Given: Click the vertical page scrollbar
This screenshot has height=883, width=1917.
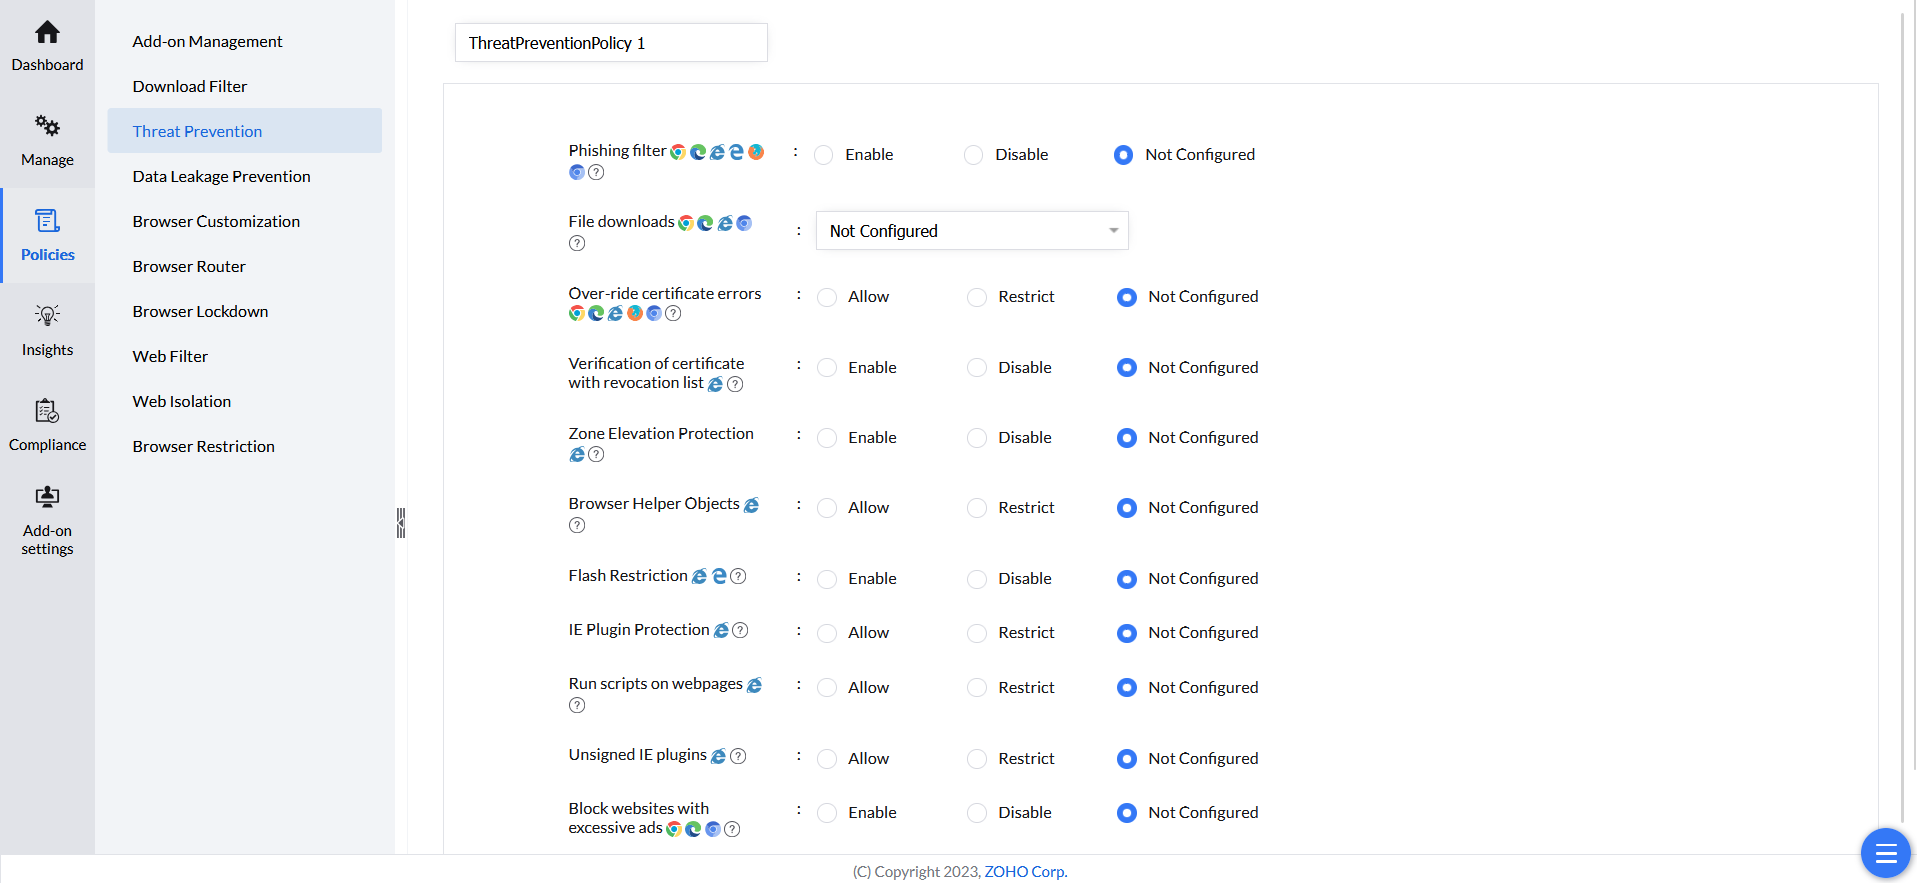Looking at the screenshot, I should (1902, 420).
